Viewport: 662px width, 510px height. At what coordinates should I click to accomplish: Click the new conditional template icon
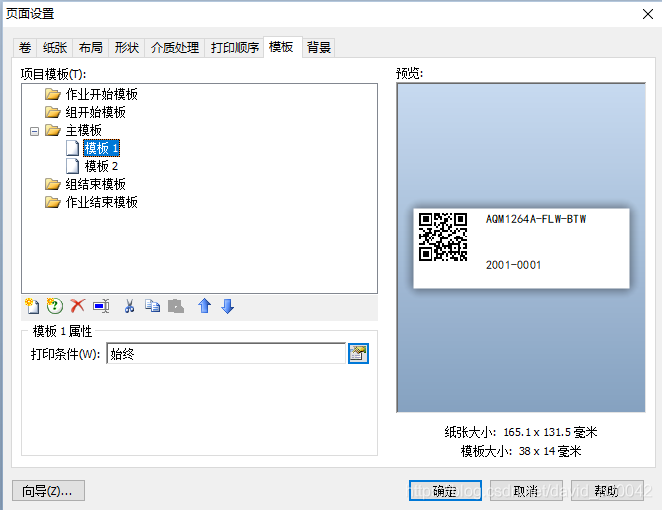(55, 306)
